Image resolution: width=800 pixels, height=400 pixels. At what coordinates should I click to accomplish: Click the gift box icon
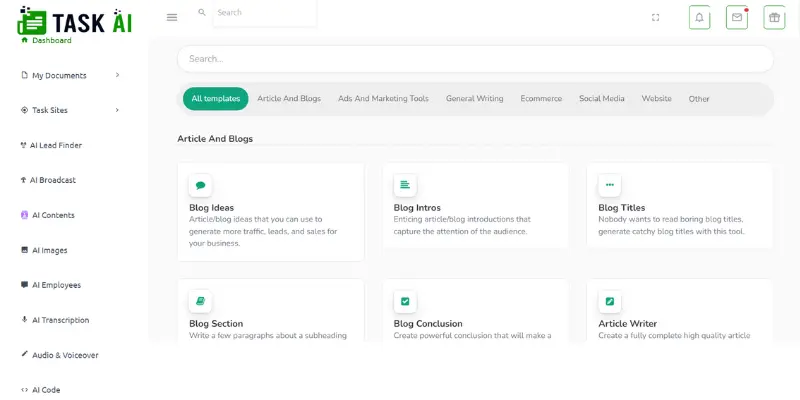tap(774, 17)
